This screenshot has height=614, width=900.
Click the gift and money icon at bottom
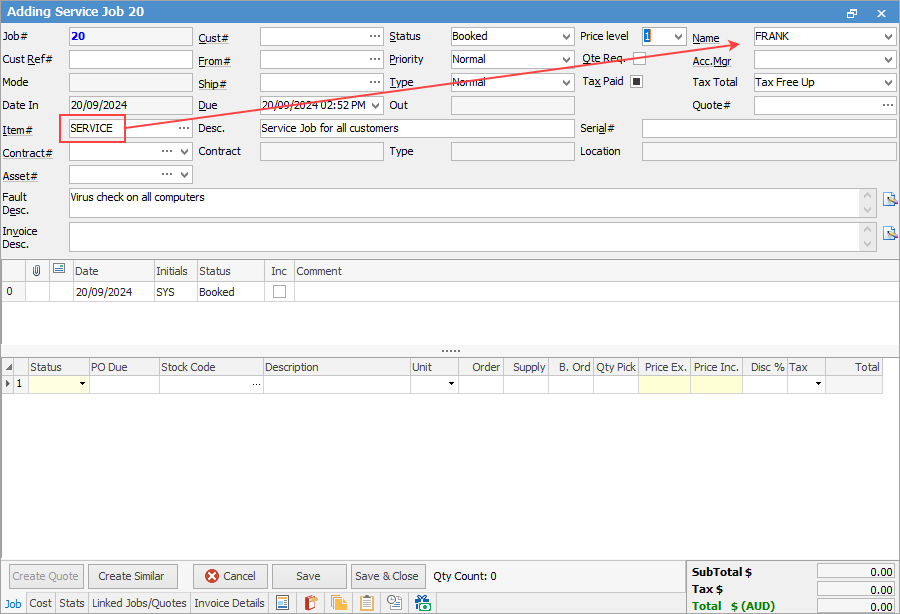coord(423,603)
